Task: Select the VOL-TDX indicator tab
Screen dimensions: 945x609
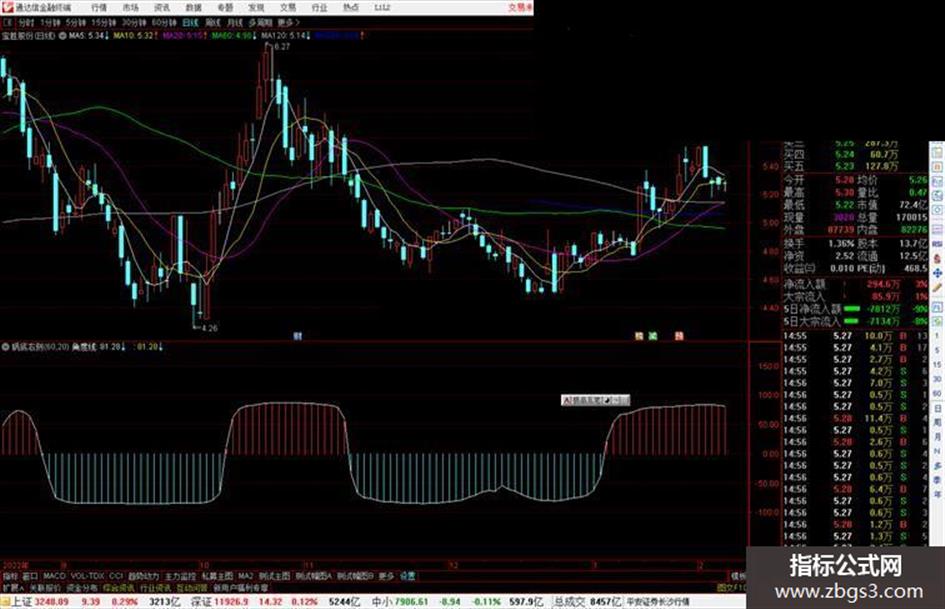Action: click(x=87, y=576)
